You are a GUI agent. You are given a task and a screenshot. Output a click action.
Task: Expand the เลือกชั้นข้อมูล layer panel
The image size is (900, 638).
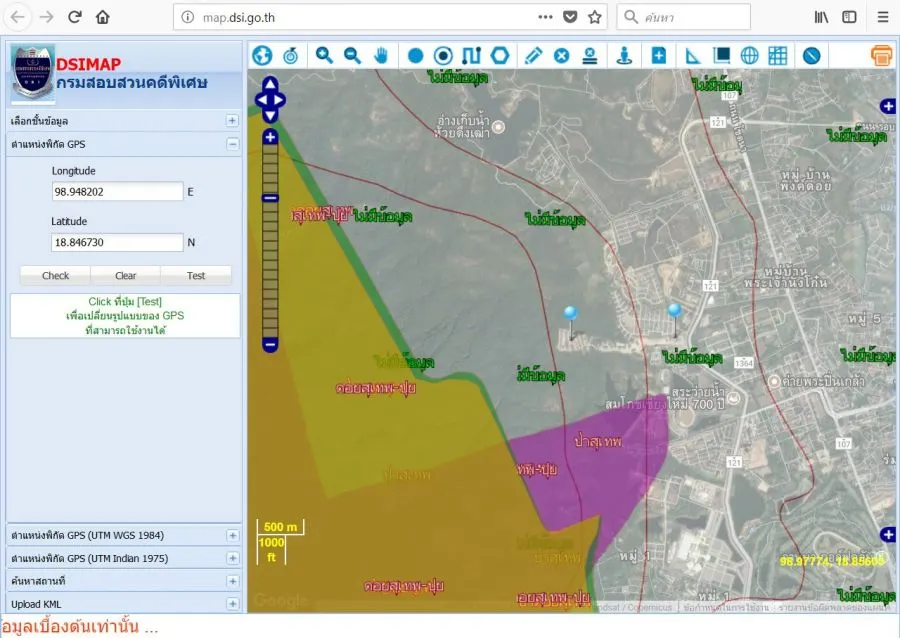tap(232, 121)
